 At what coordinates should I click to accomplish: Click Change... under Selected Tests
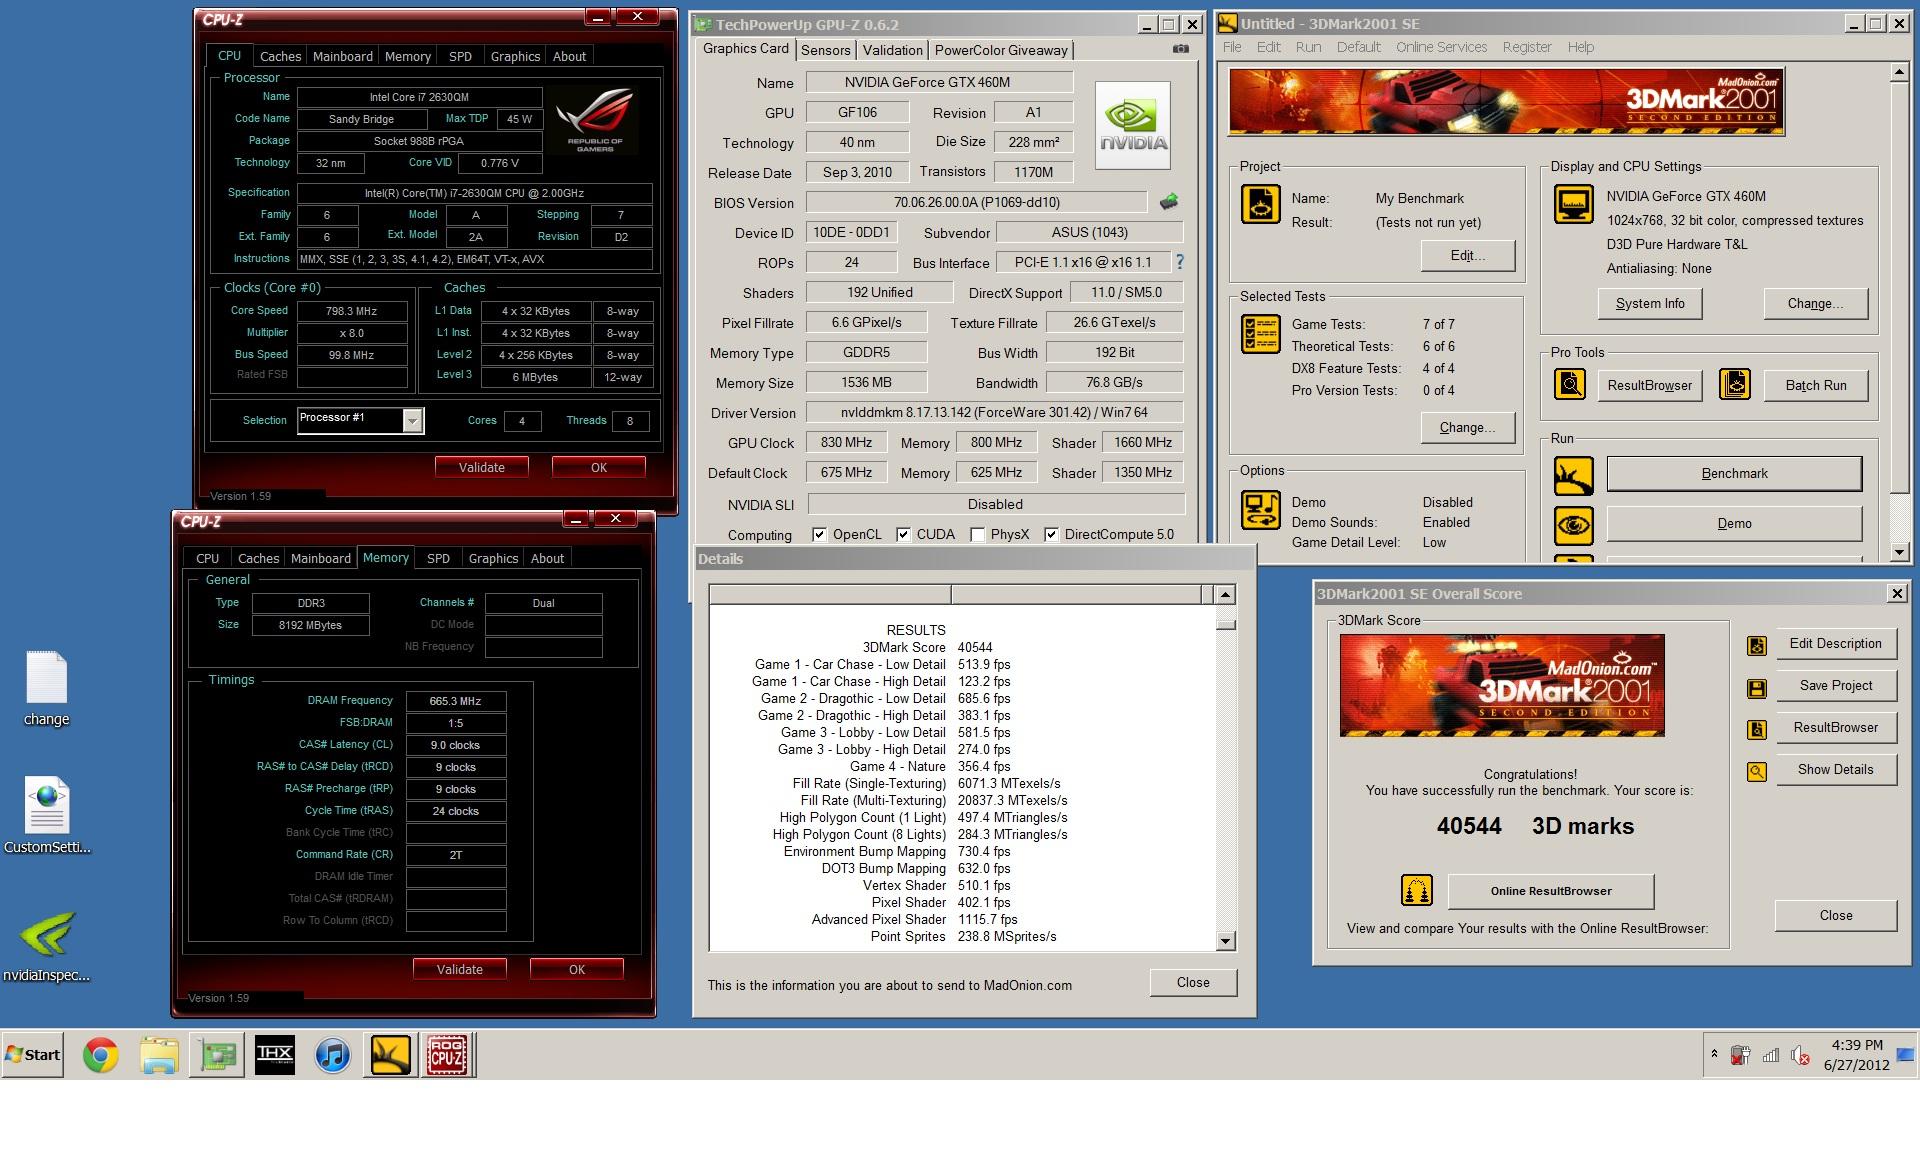point(1468,427)
